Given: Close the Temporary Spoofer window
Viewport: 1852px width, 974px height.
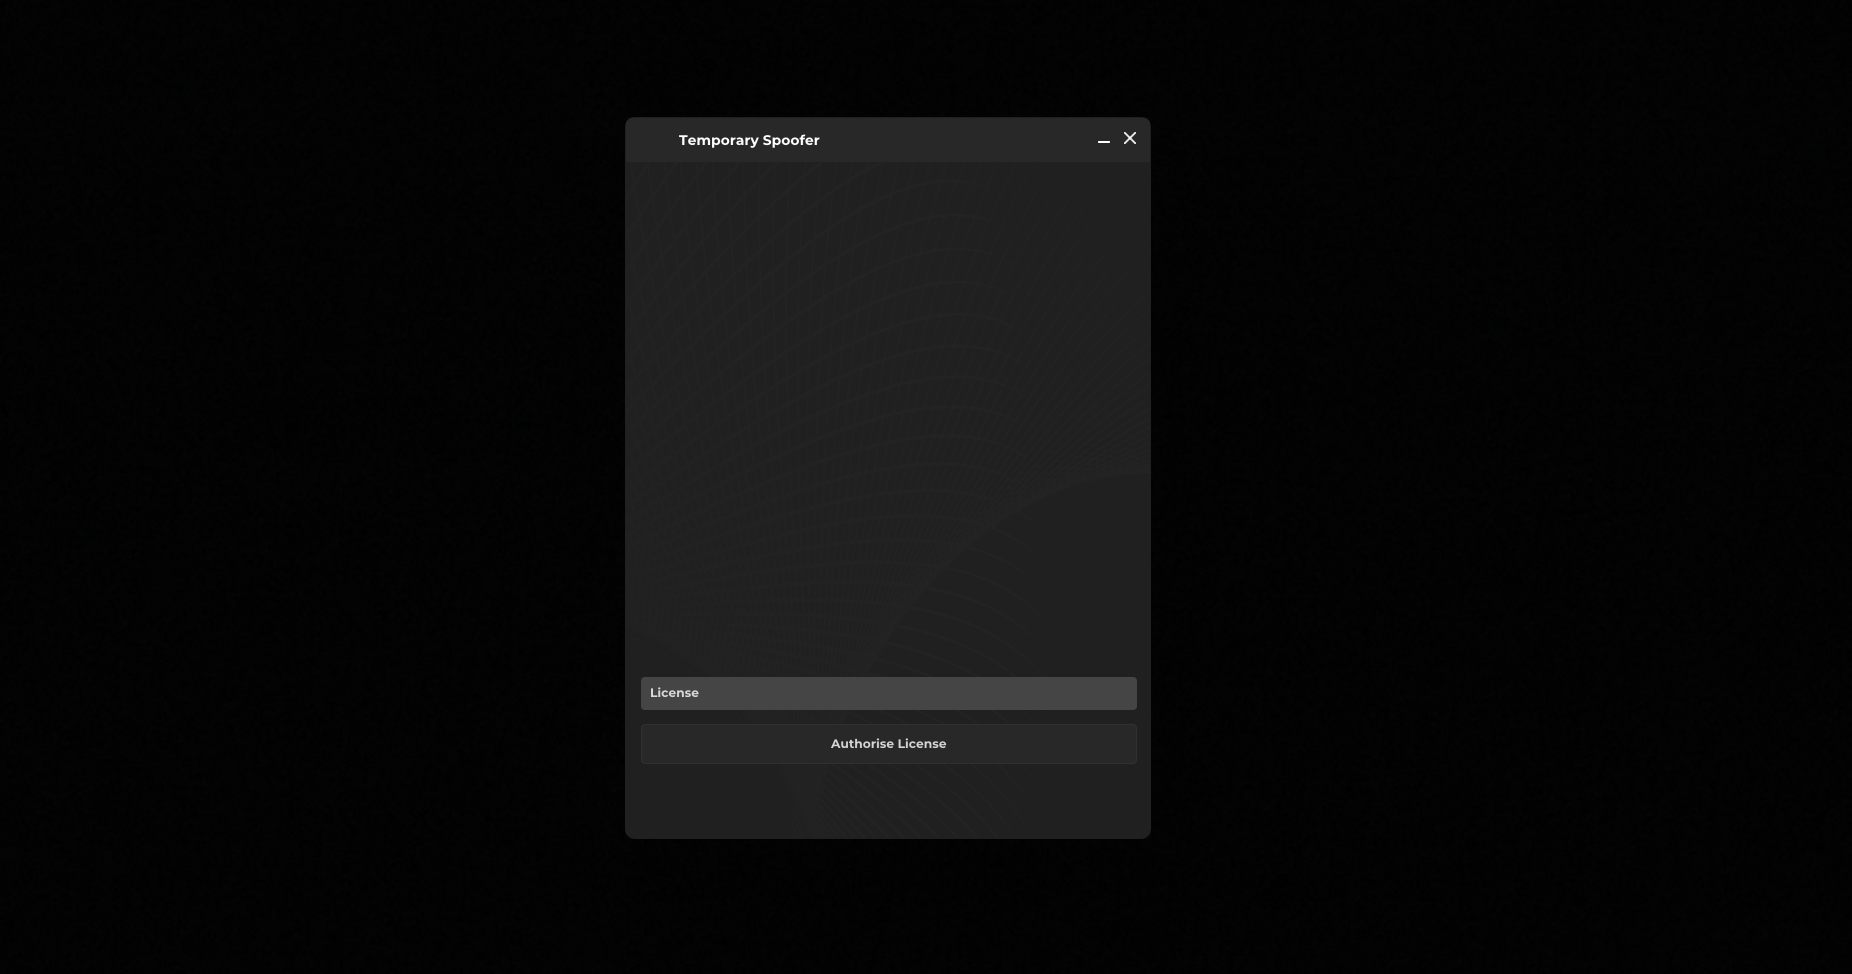Looking at the screenshot, I should pyautogui.click(x=1130, y=139).
